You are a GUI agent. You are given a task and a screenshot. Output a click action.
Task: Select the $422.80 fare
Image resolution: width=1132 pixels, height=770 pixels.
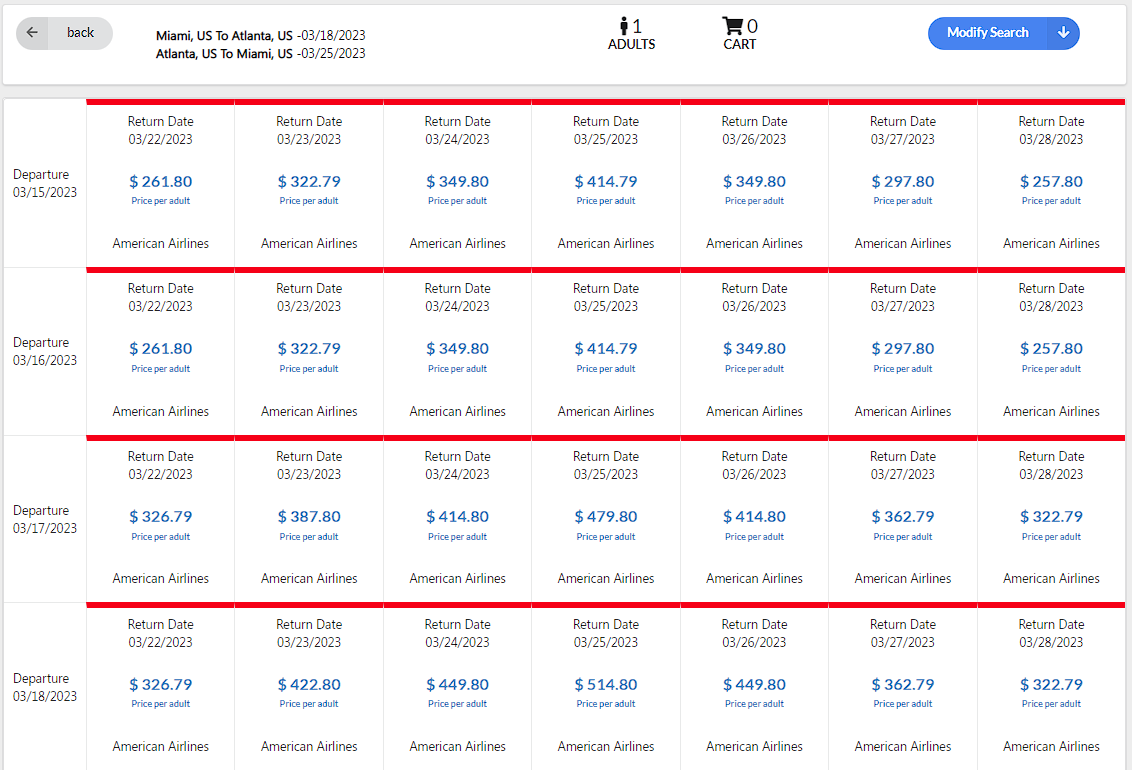[x=309, y=685]
